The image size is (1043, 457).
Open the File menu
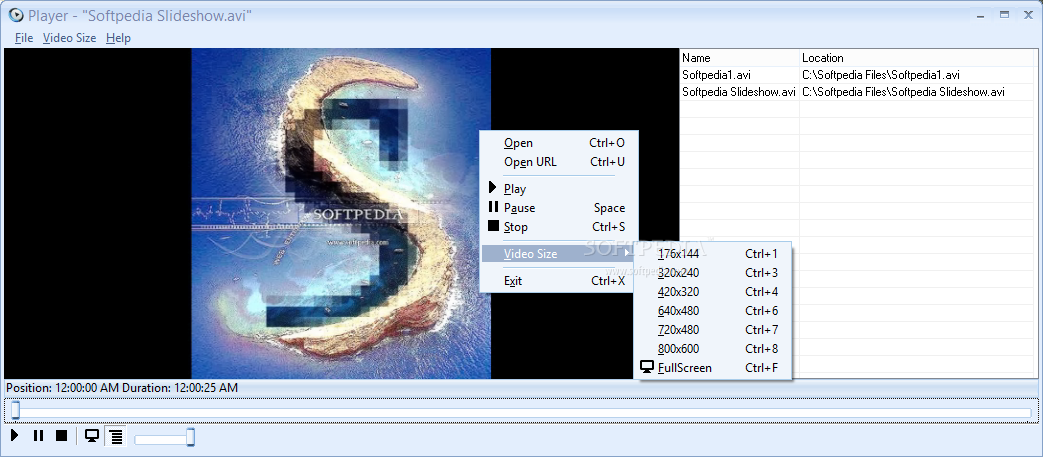(x=24, y=38)
